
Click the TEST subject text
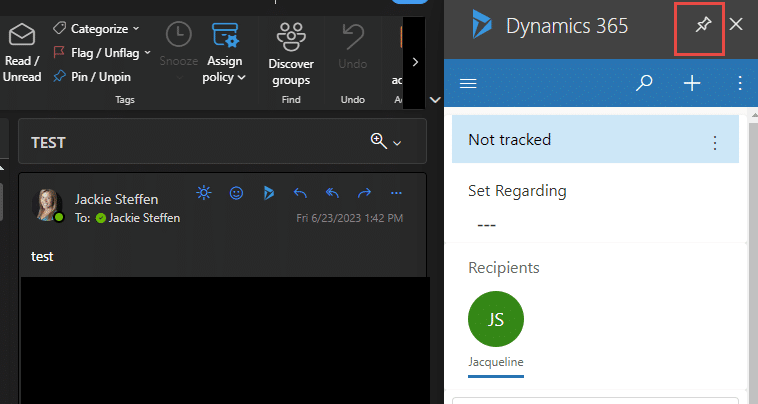point(48,143)
